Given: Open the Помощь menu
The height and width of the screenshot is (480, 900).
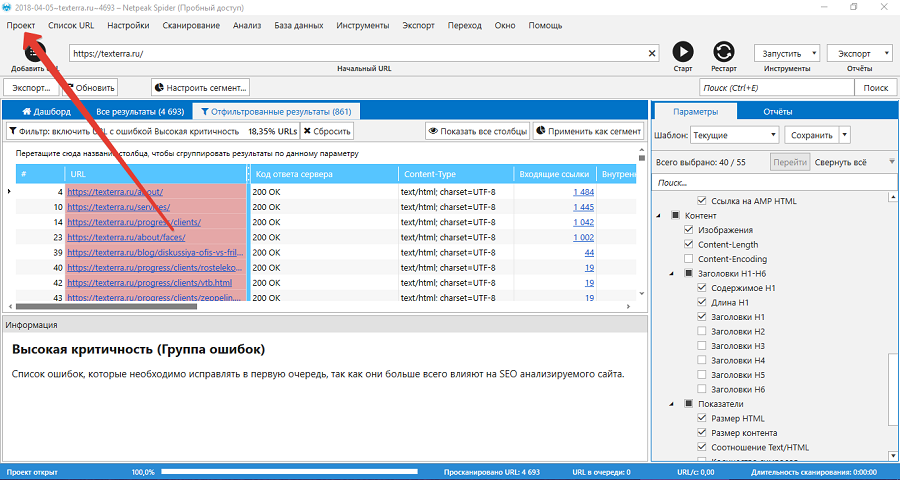Looking at the screenshot, I should (x=545, y=25).
